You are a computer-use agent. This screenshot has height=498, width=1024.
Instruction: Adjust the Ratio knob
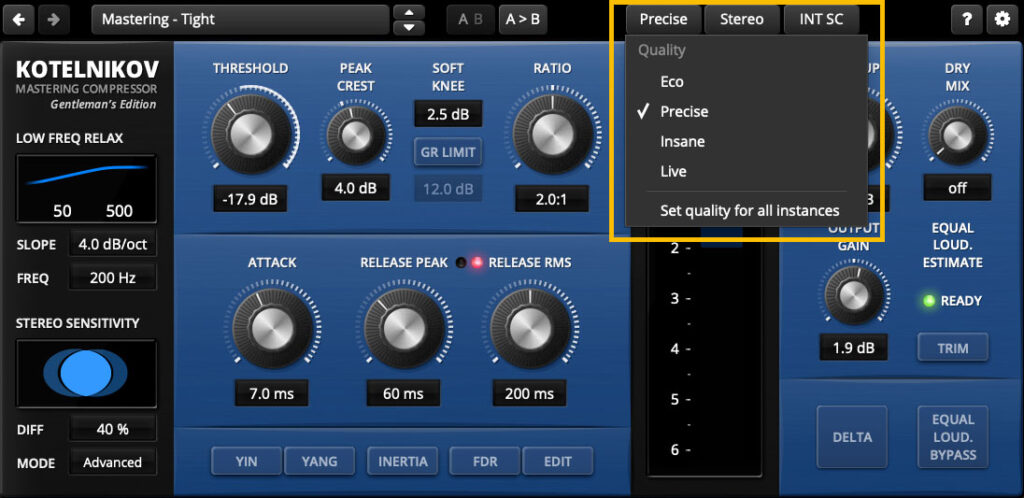[552, 135]
